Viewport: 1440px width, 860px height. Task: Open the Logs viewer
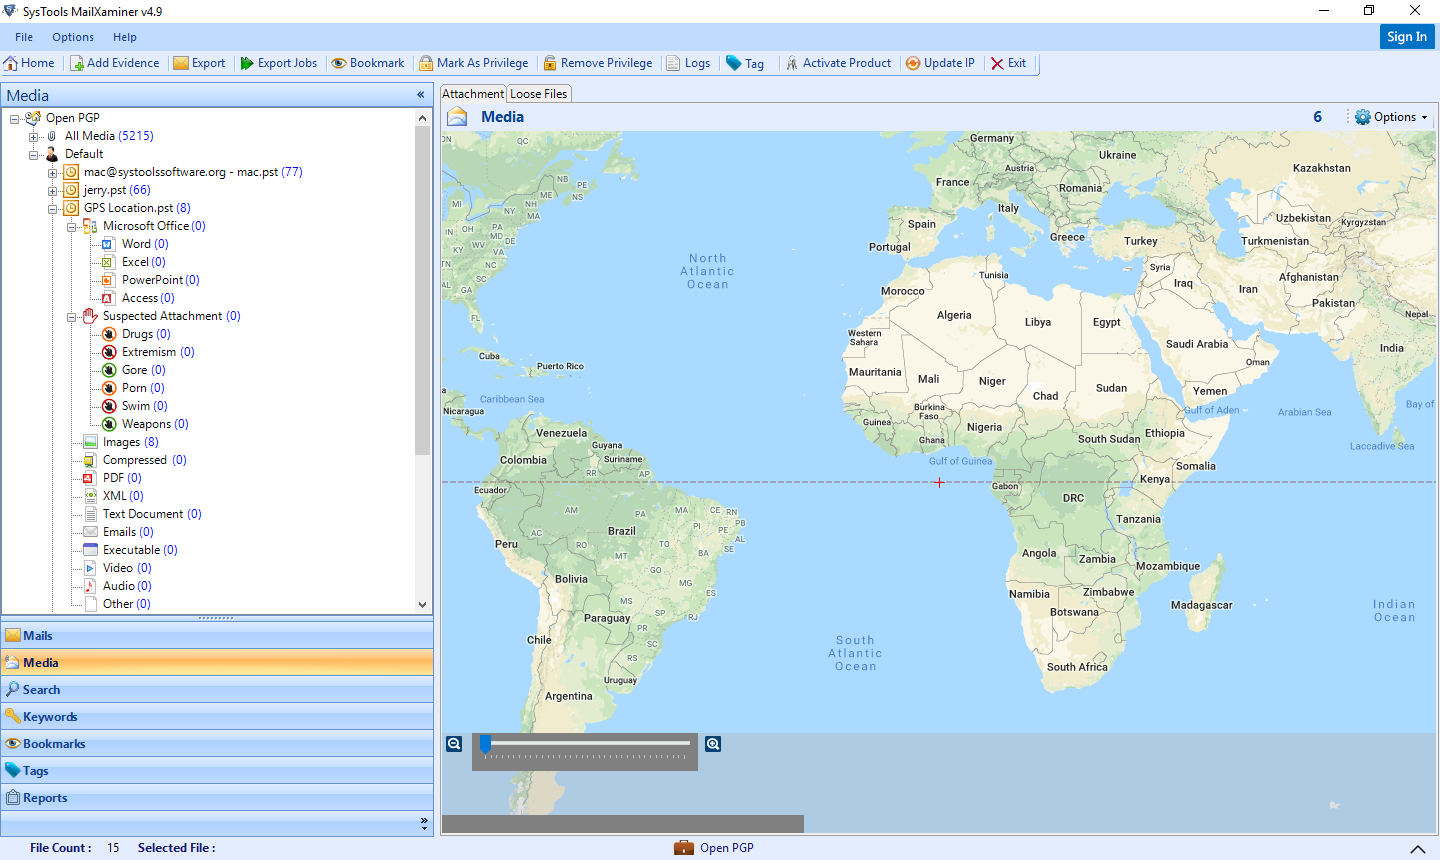pos(688,63)
